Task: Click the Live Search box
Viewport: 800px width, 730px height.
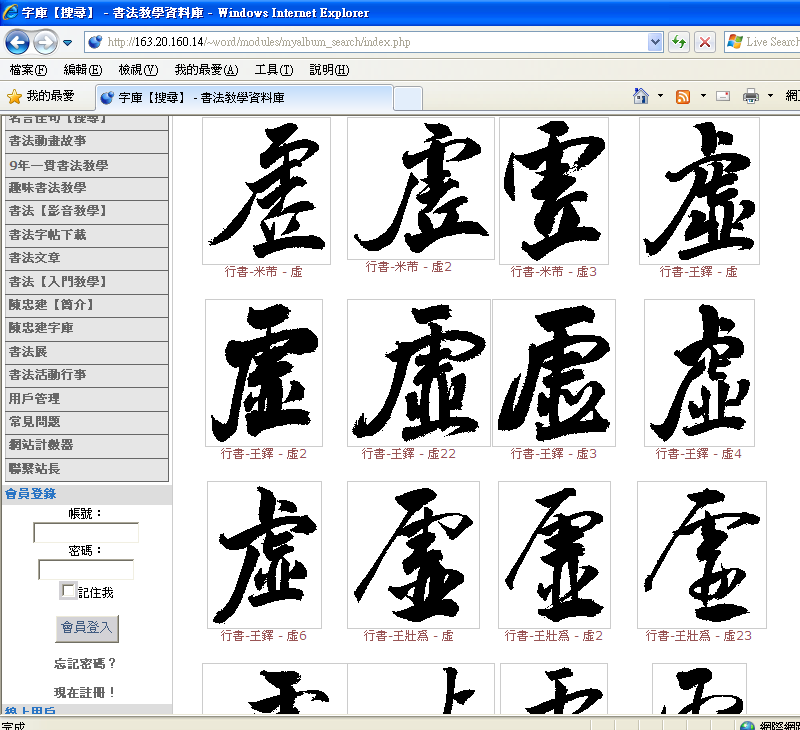Action: 762,42
